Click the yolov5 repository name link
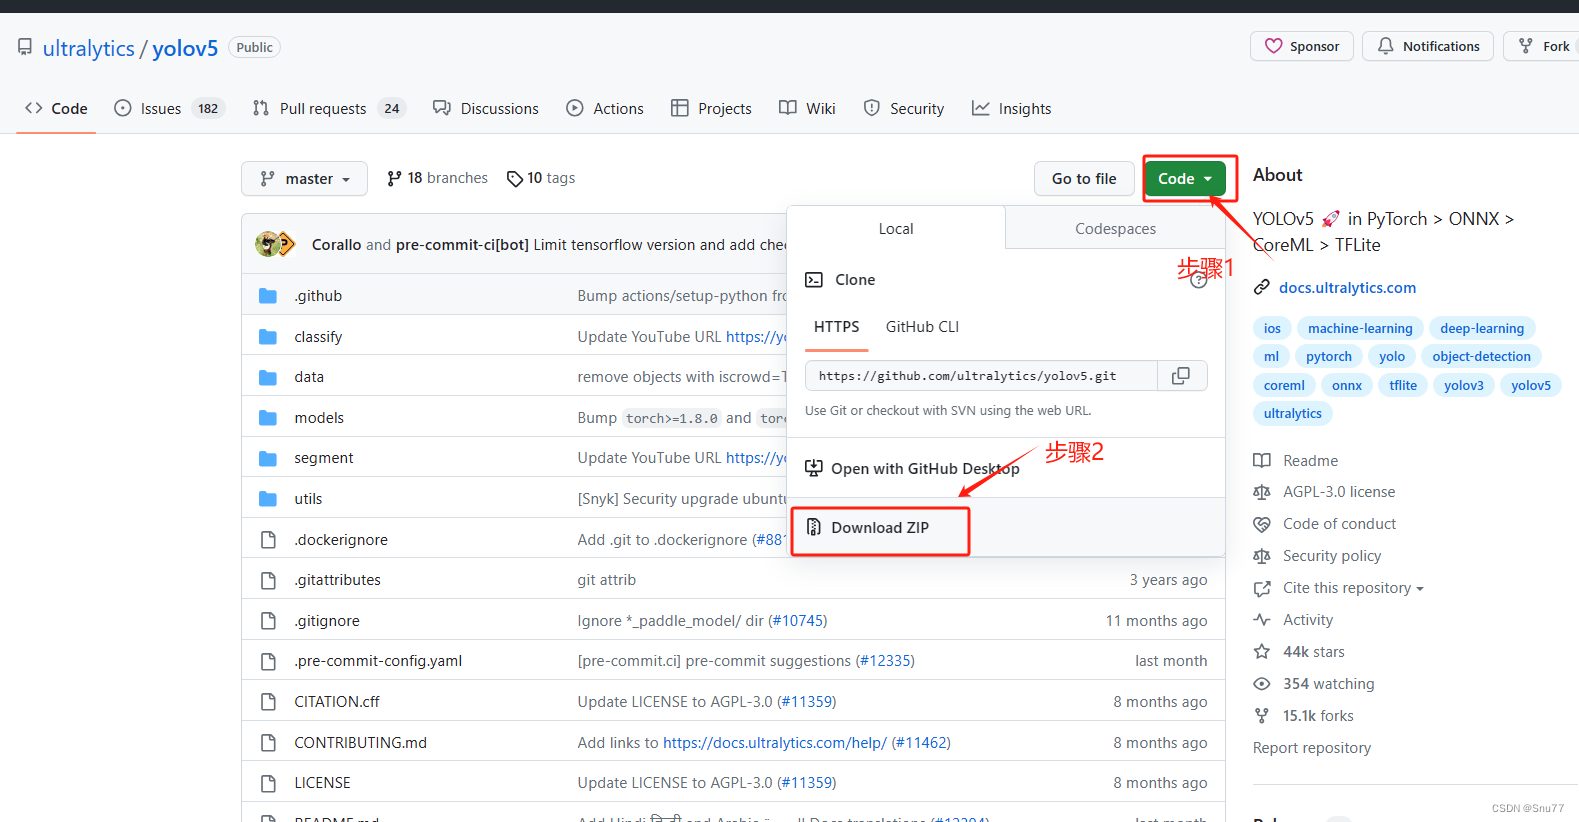1579x822 pixels. click(185, 48)
